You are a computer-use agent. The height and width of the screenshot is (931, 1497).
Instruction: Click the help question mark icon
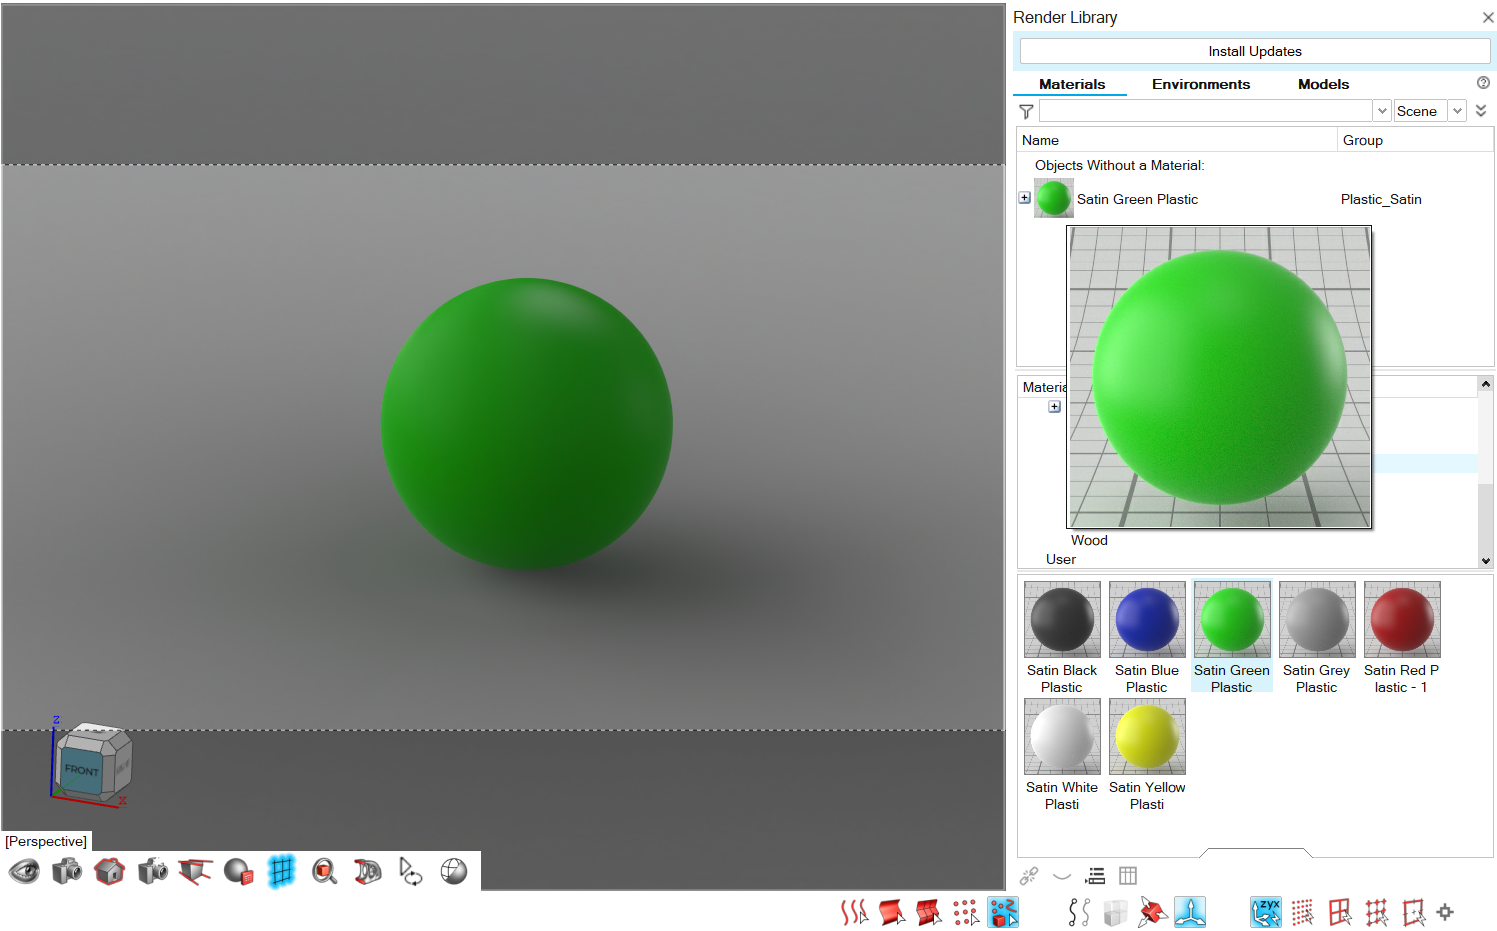click(1483, 83)
